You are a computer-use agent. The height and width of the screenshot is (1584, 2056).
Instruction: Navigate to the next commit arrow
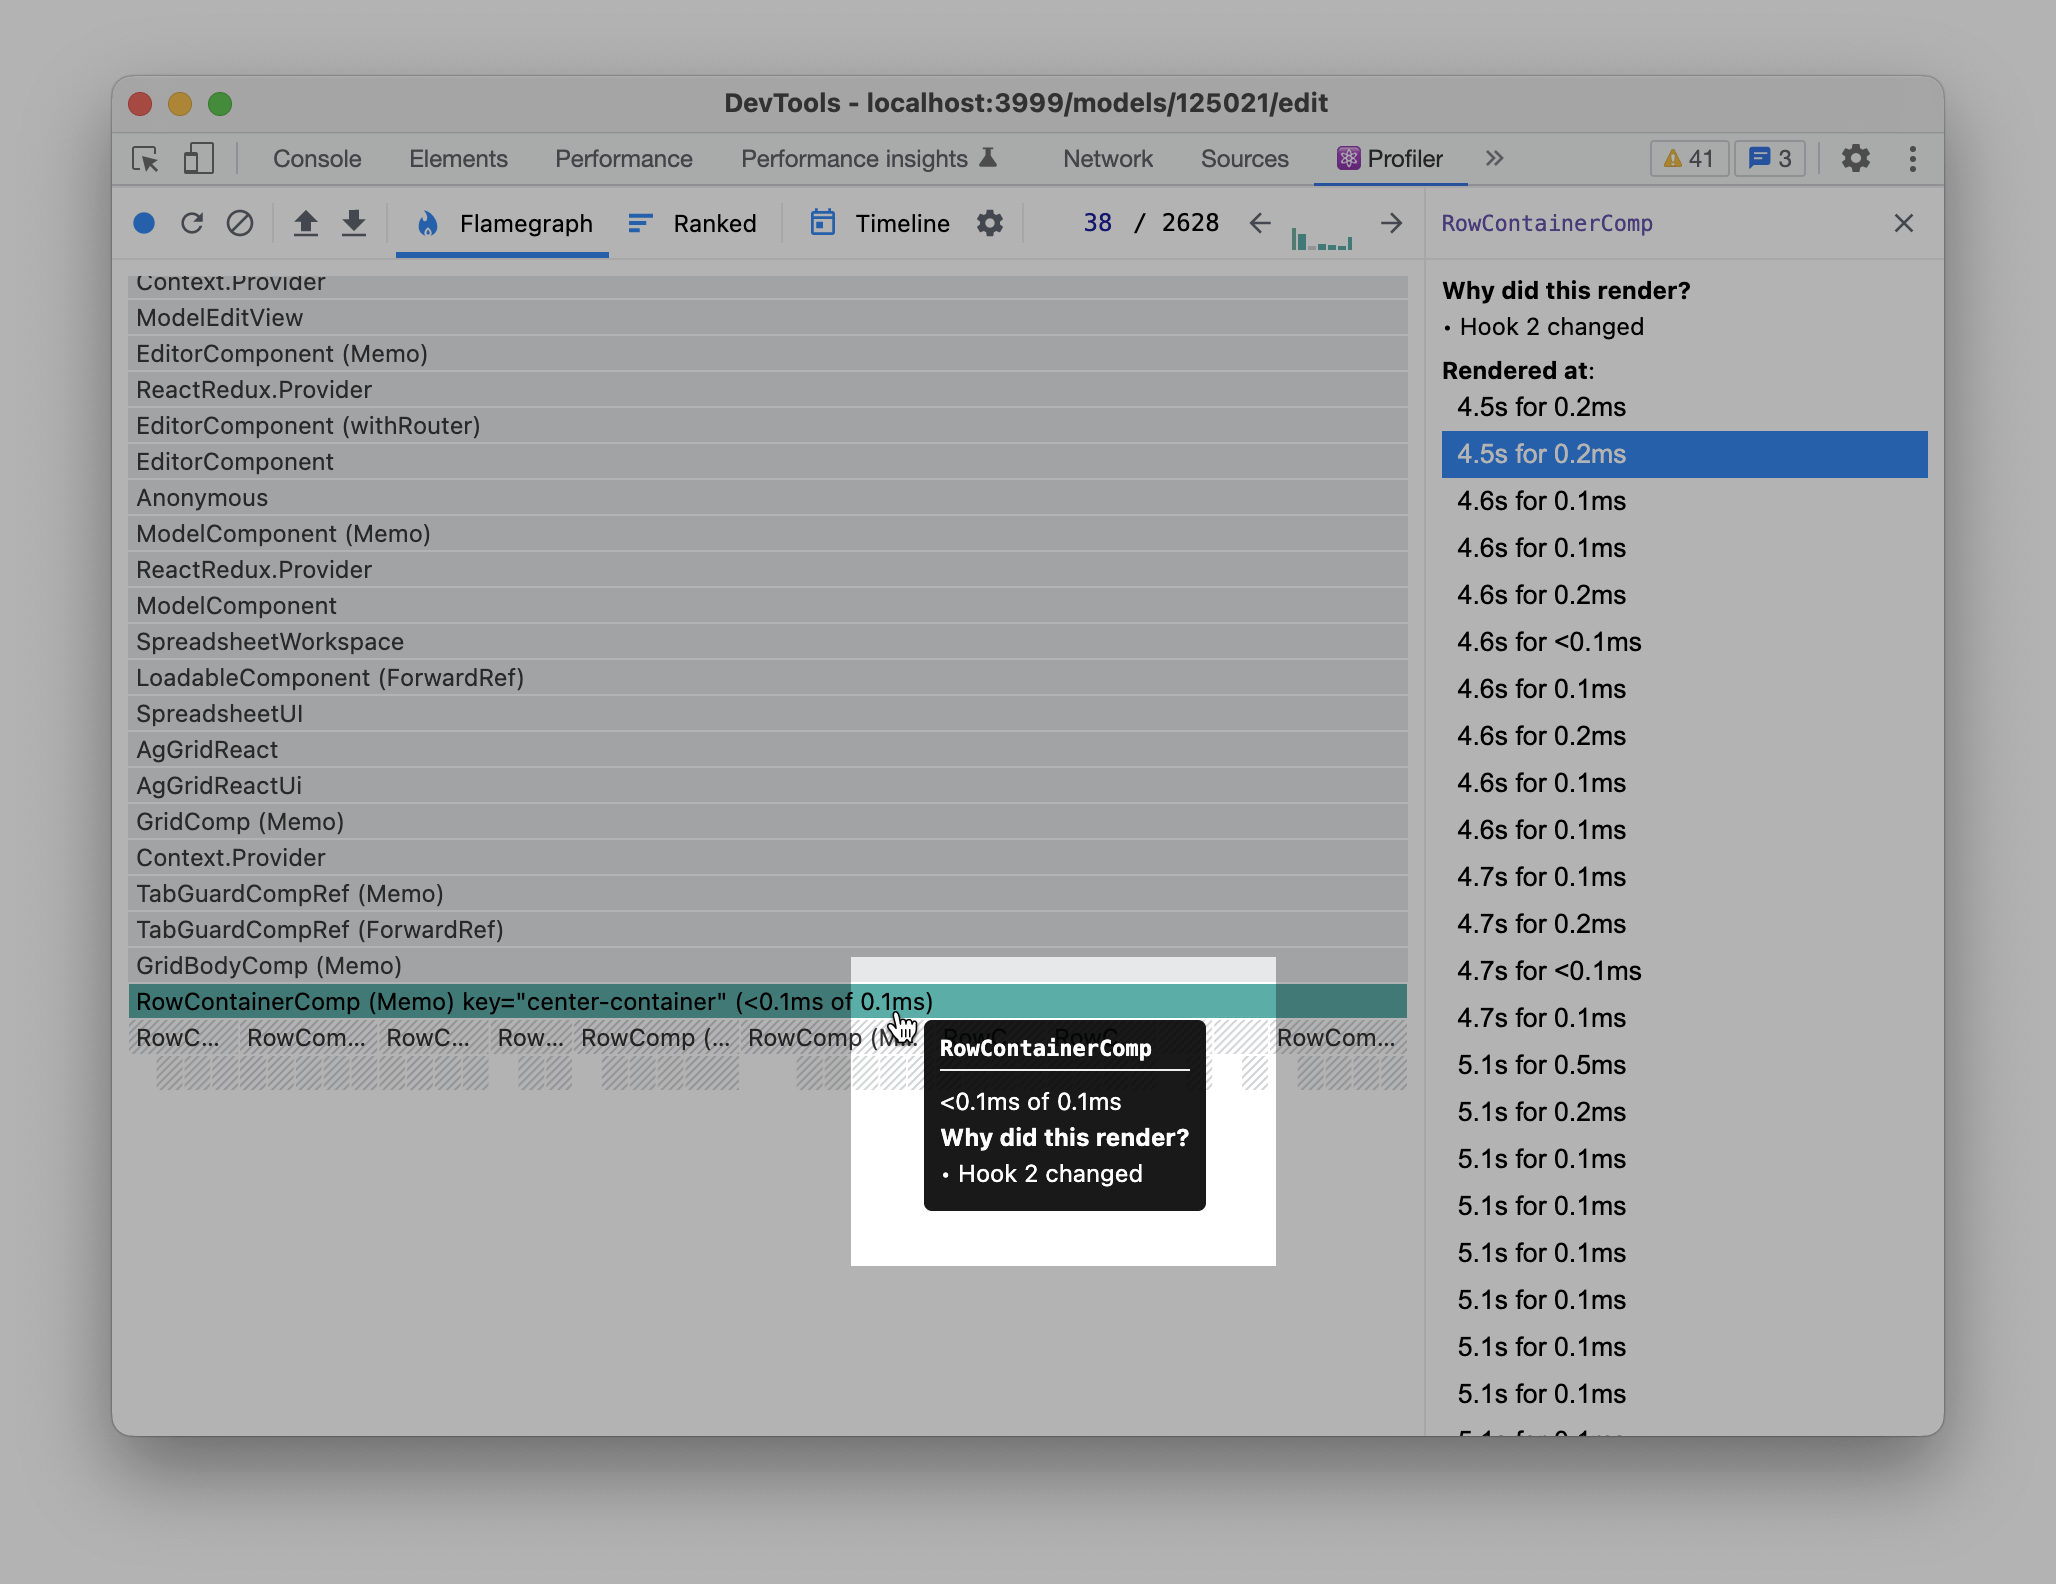[1392, 223]
